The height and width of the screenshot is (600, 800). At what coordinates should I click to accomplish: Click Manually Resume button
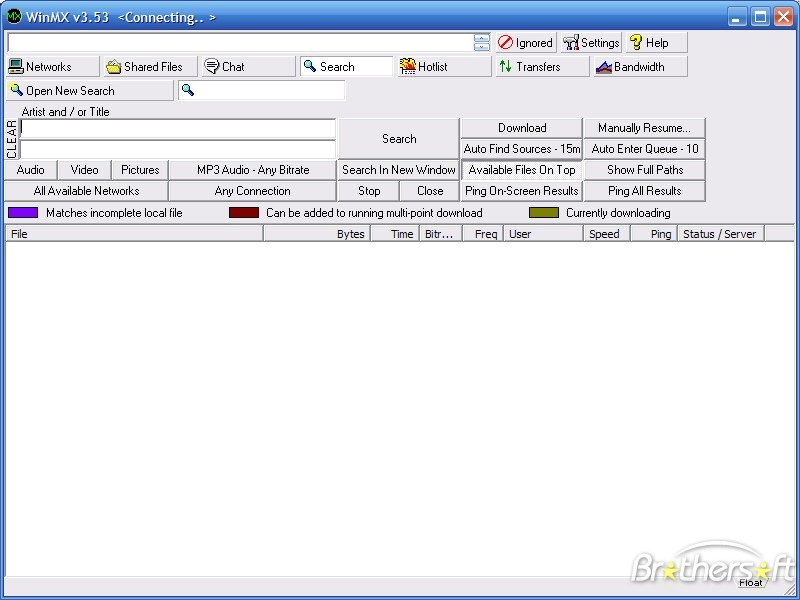tap(644, 128)
